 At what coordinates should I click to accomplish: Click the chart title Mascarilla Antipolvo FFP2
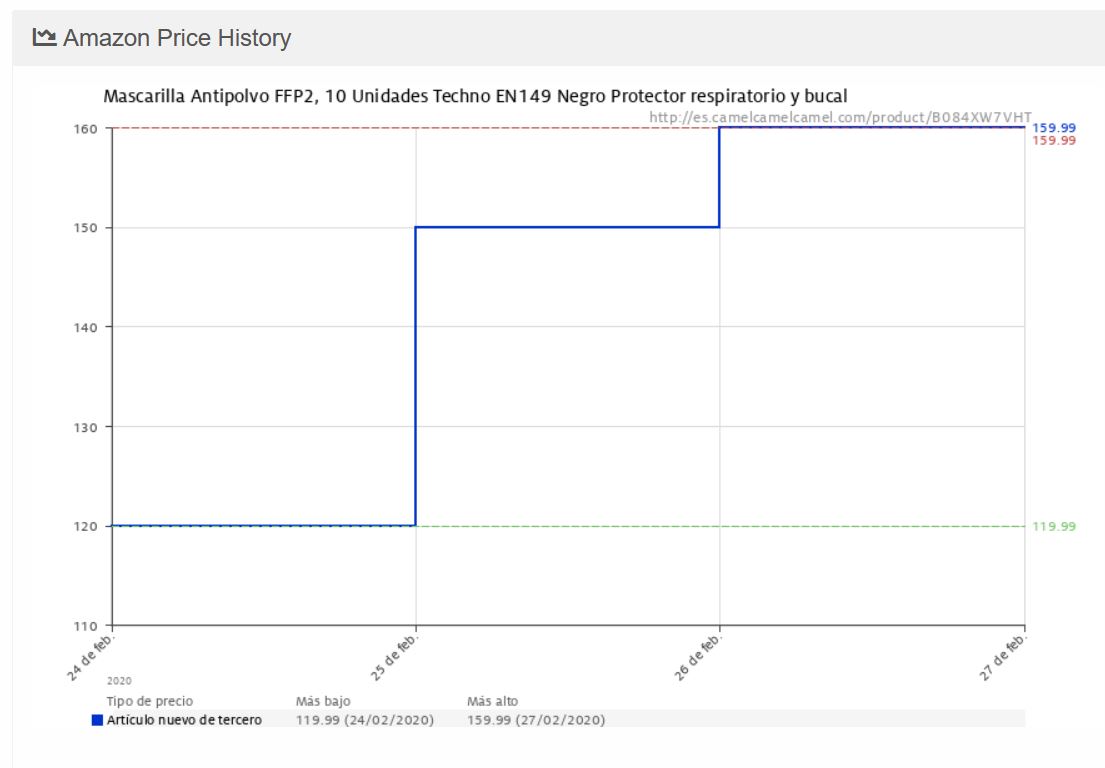click(475, 96)
